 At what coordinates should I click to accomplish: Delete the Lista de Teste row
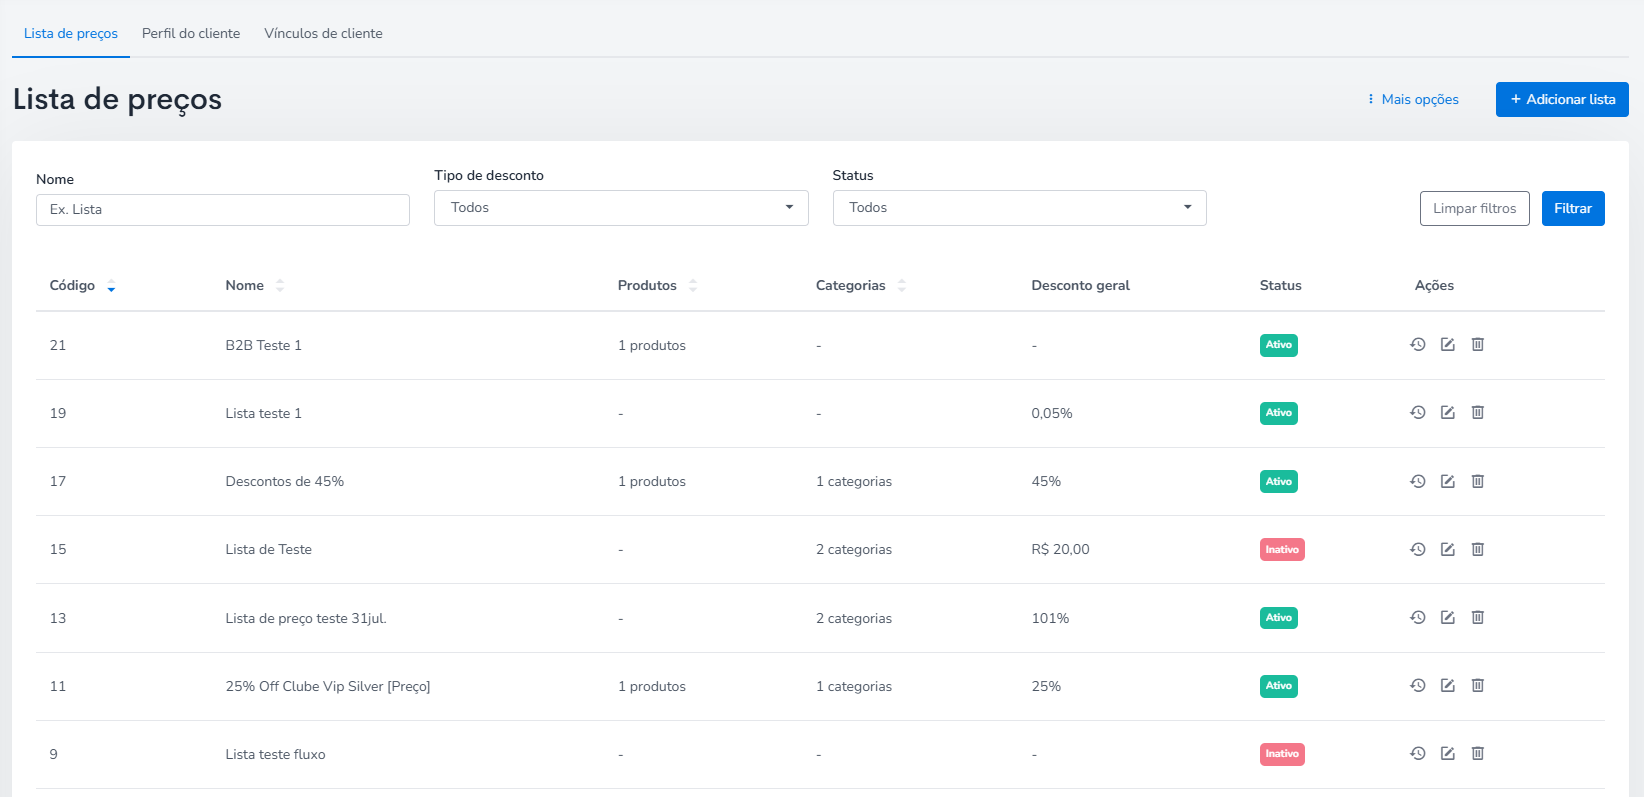pos(1478,549)
